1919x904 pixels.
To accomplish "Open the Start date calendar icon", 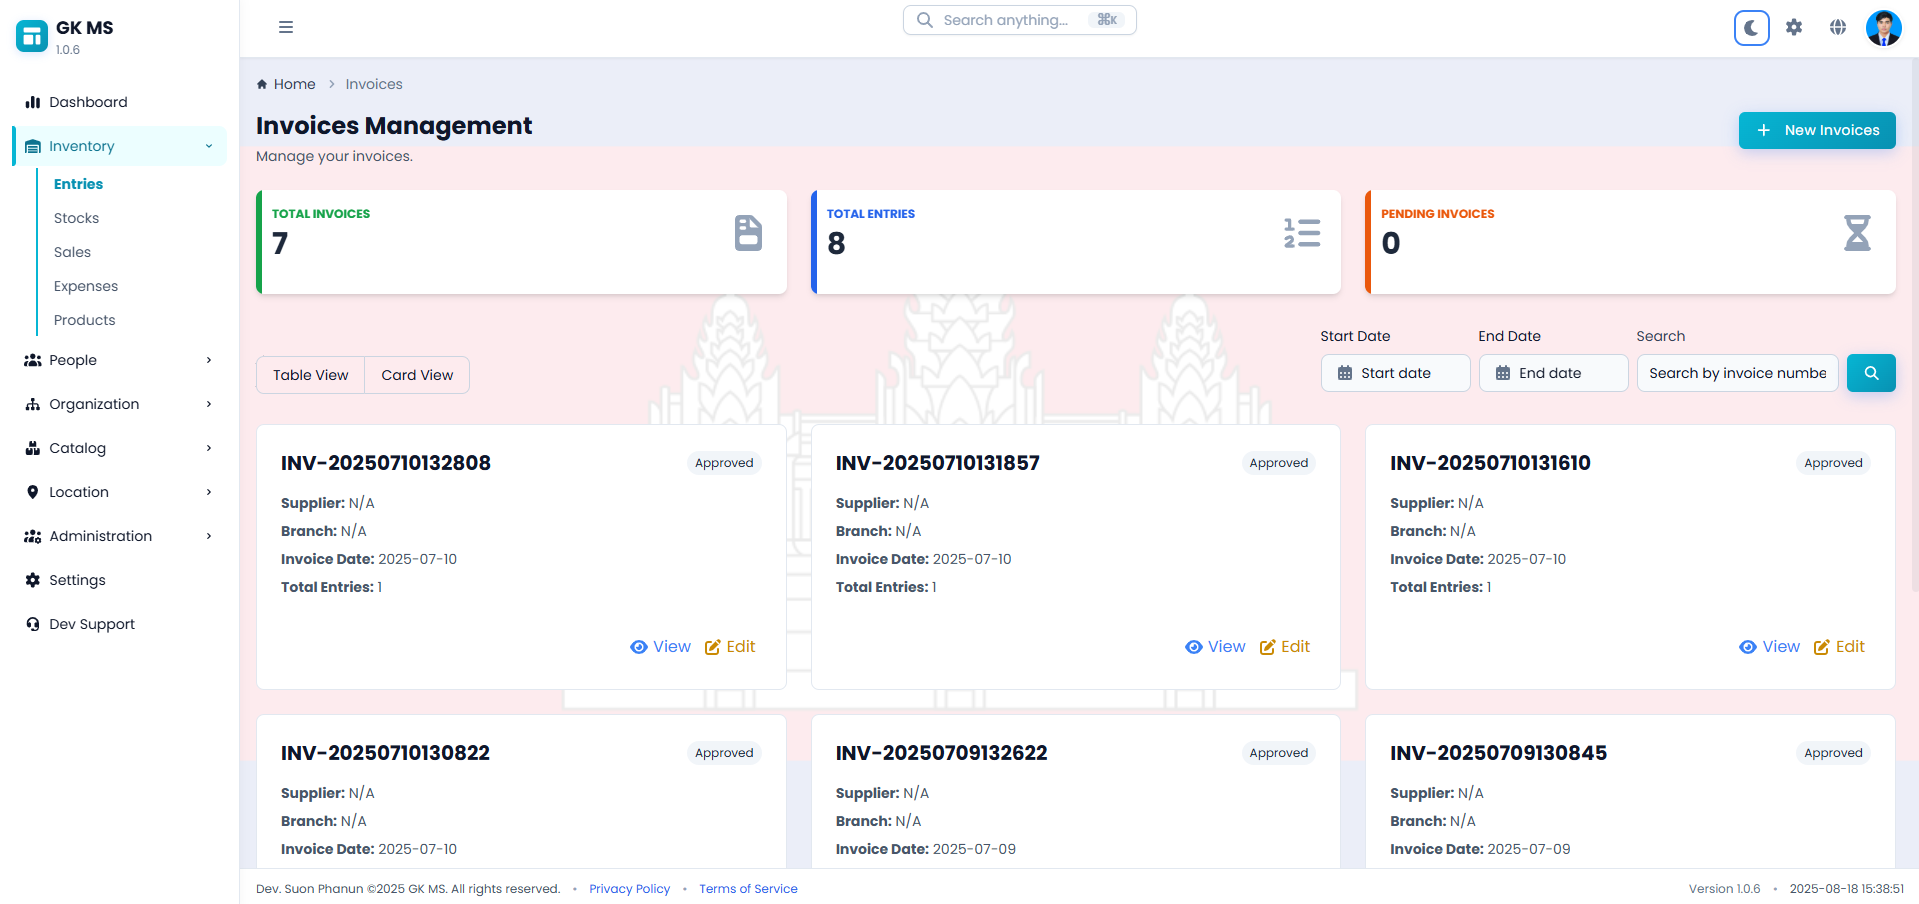I will pyautogui.click(x=1345, y=373).
